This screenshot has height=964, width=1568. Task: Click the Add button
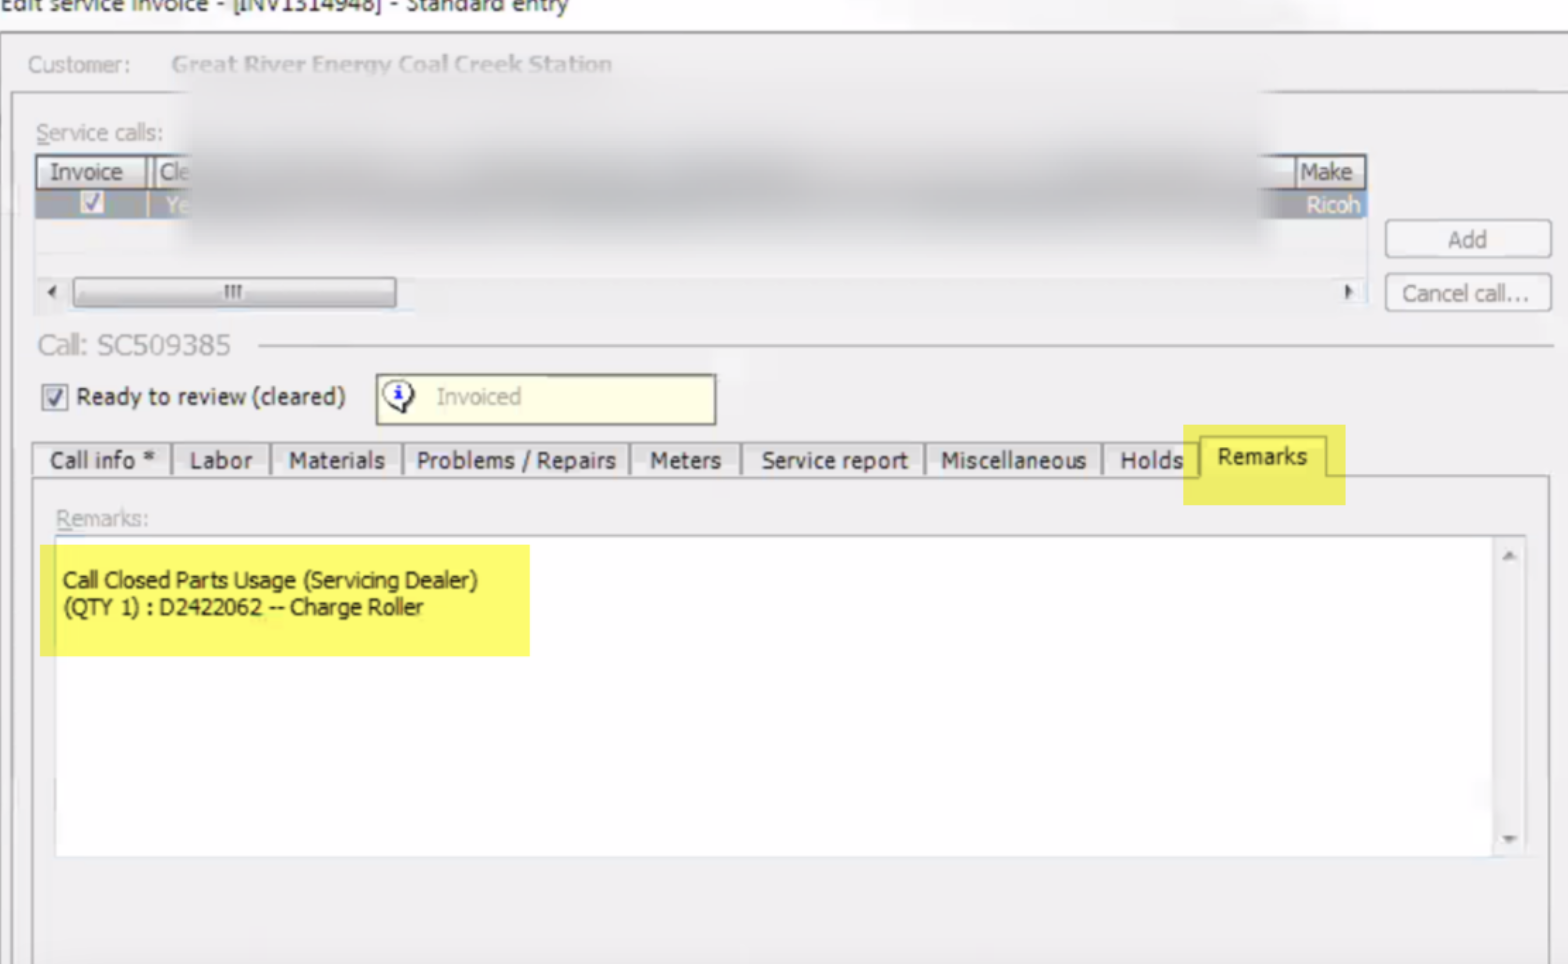coord(1468,239)
